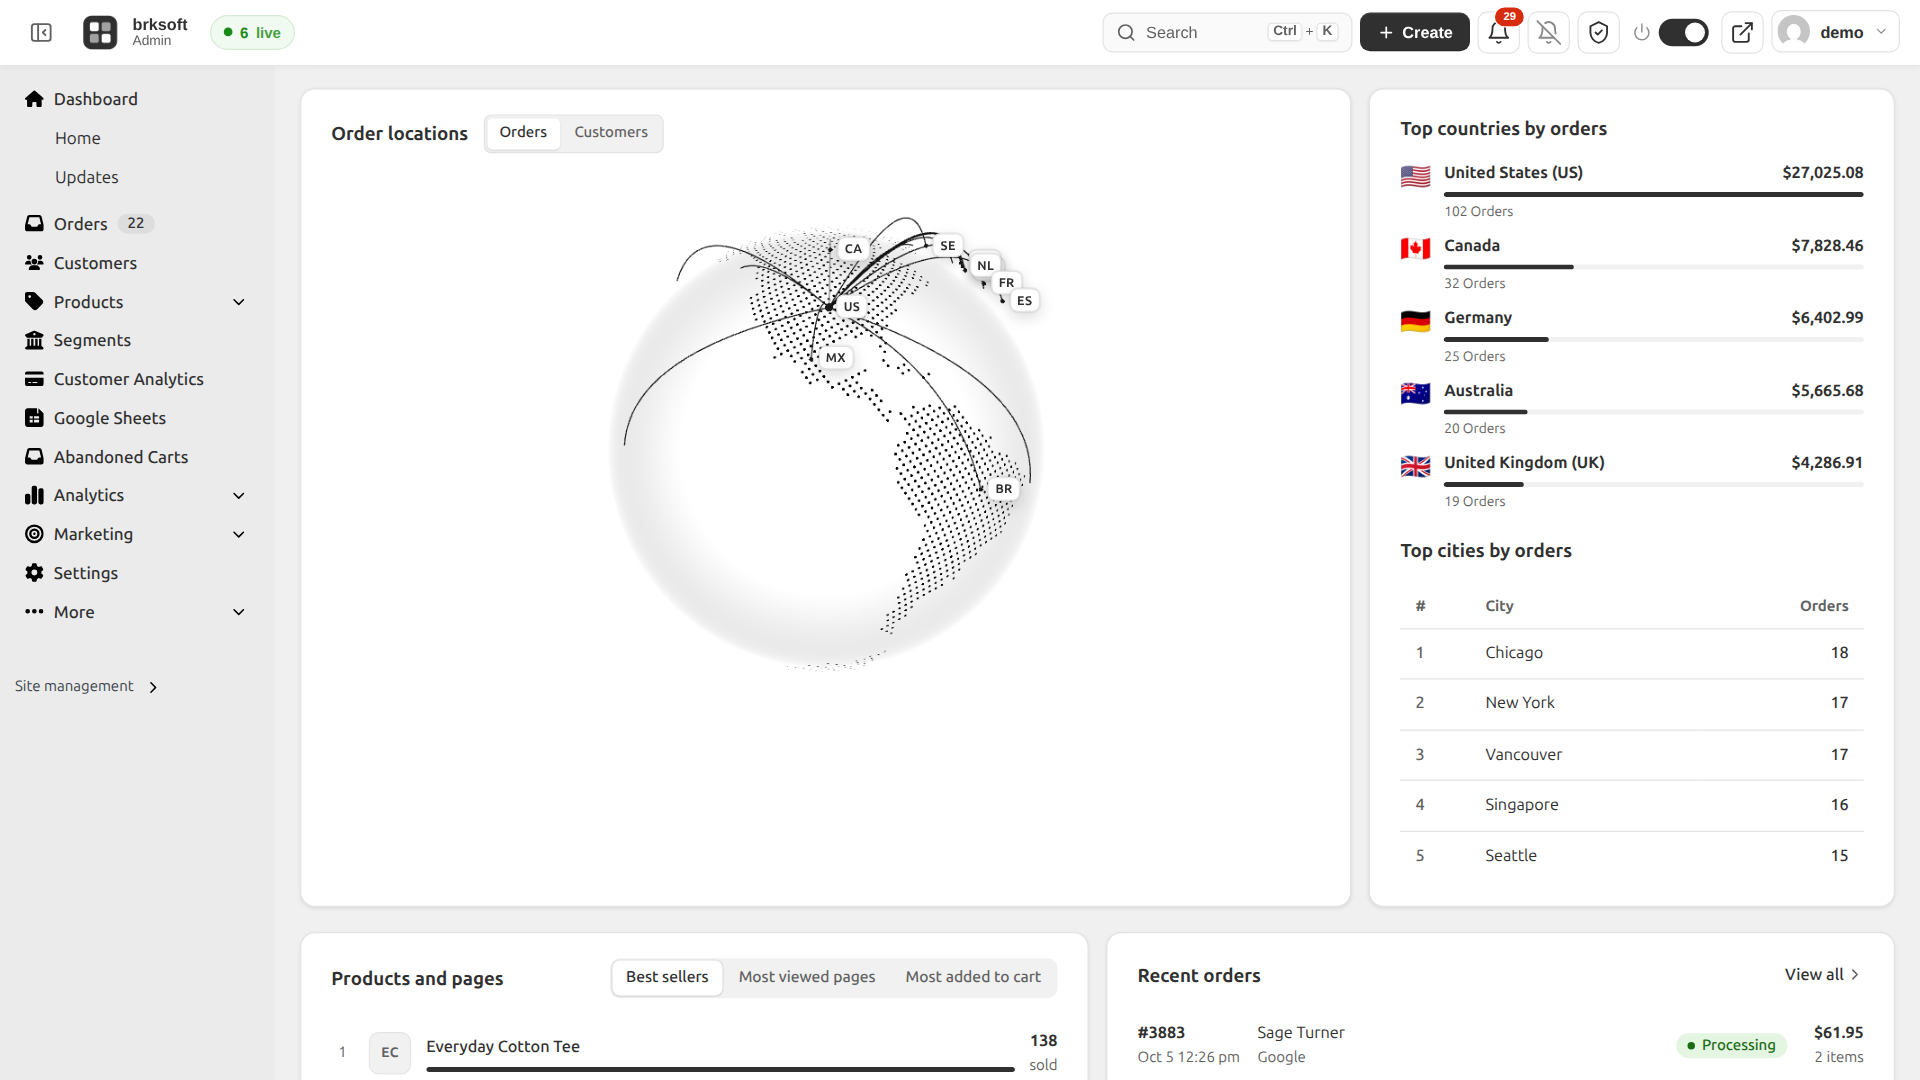Image resolution: width=1920 pixels, height=1080 pixels.
Task: Open order #3883
Action: [1161, 1033]
